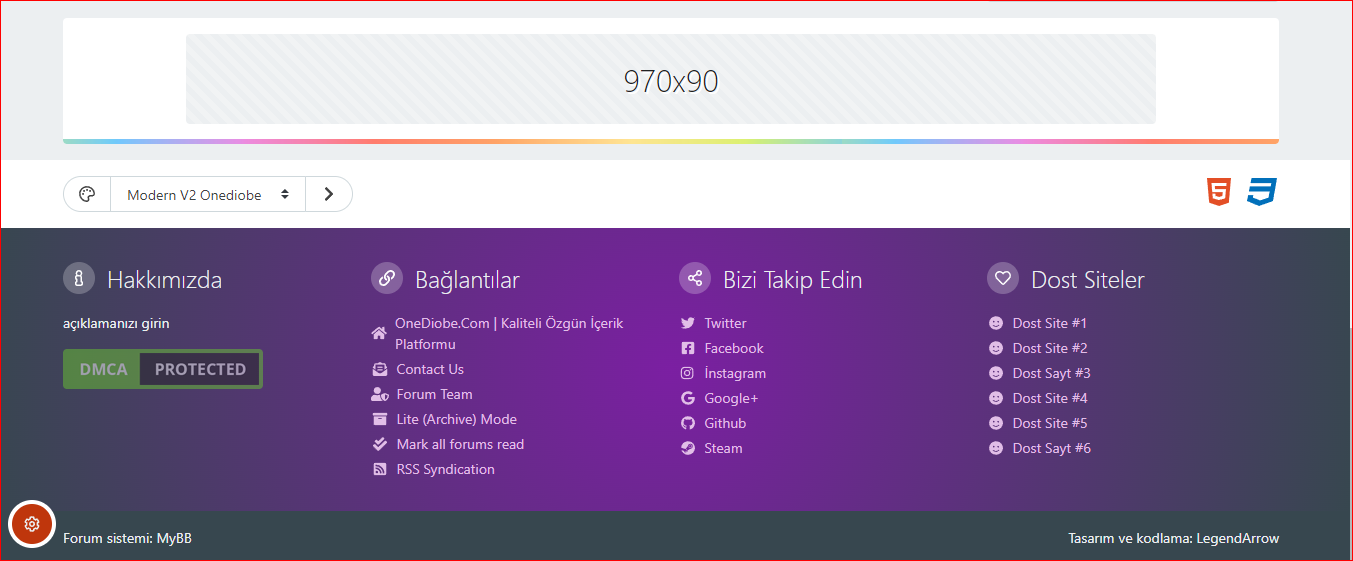This screenshot has width=1353, height=561.
Task: Open the Twitter link
Action: coord(725,323)
